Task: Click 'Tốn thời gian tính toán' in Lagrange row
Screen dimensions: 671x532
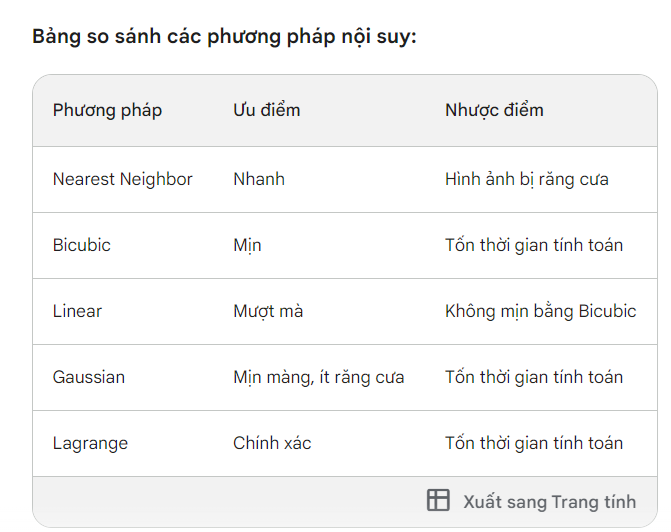Action: [x=533, y=443]
